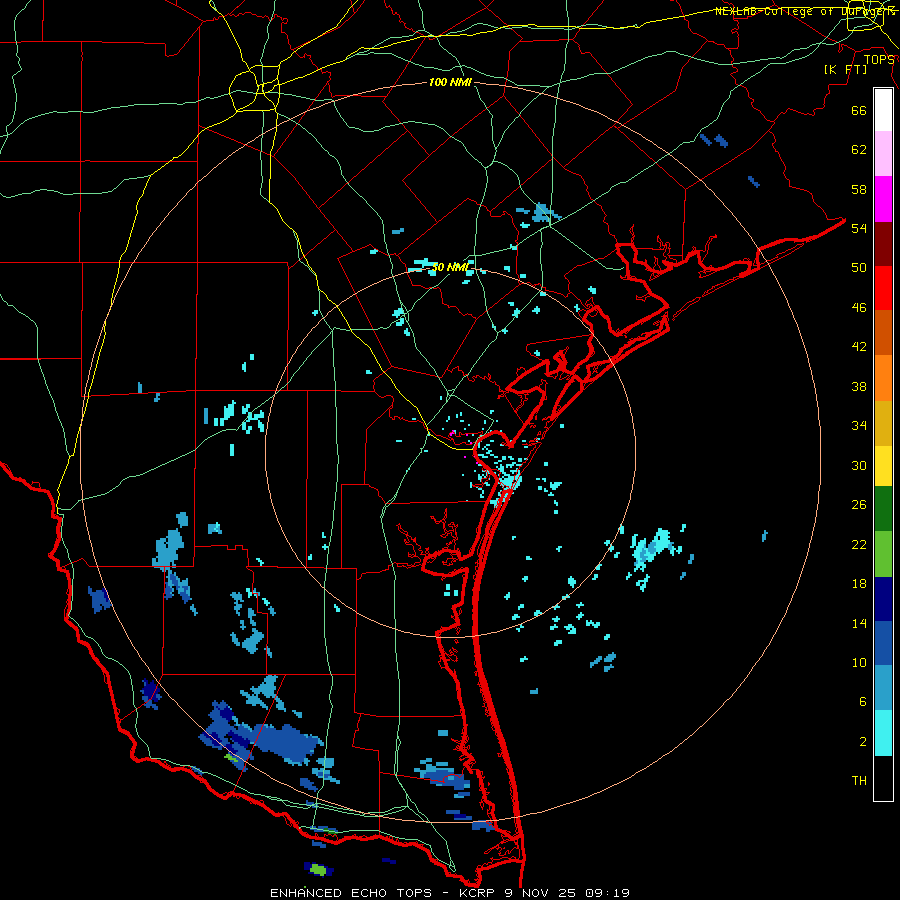Click the white swatch in the tops legend
This screenshot has width=900, height=900.
pyautogui.click(x=883, y=110)
